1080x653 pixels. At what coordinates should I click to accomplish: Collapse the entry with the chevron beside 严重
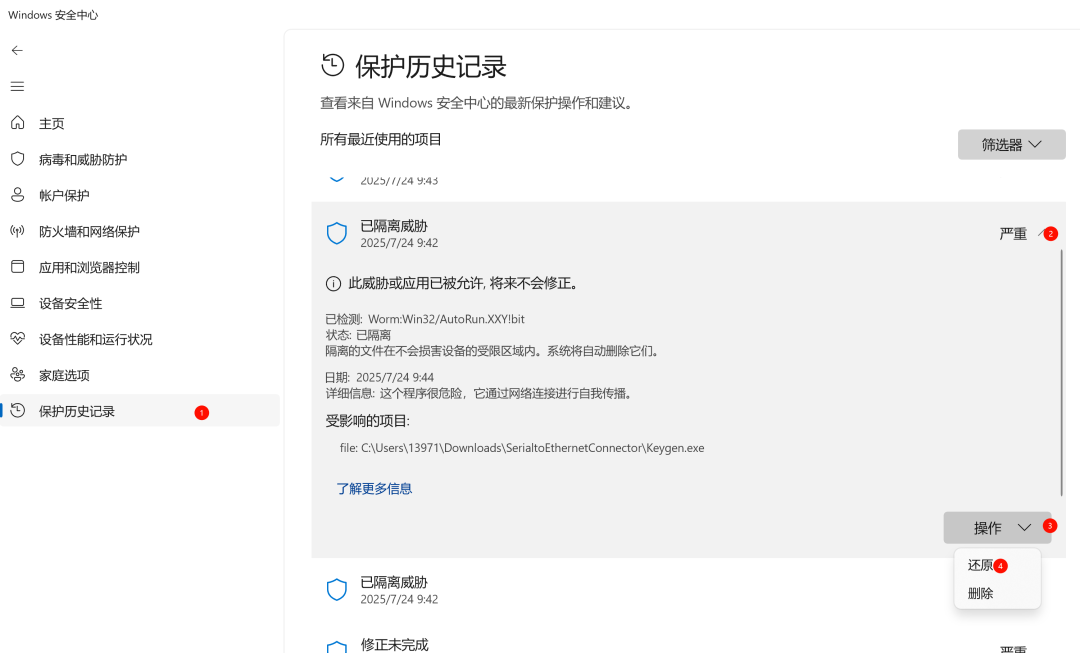(x=1042, y=234)
